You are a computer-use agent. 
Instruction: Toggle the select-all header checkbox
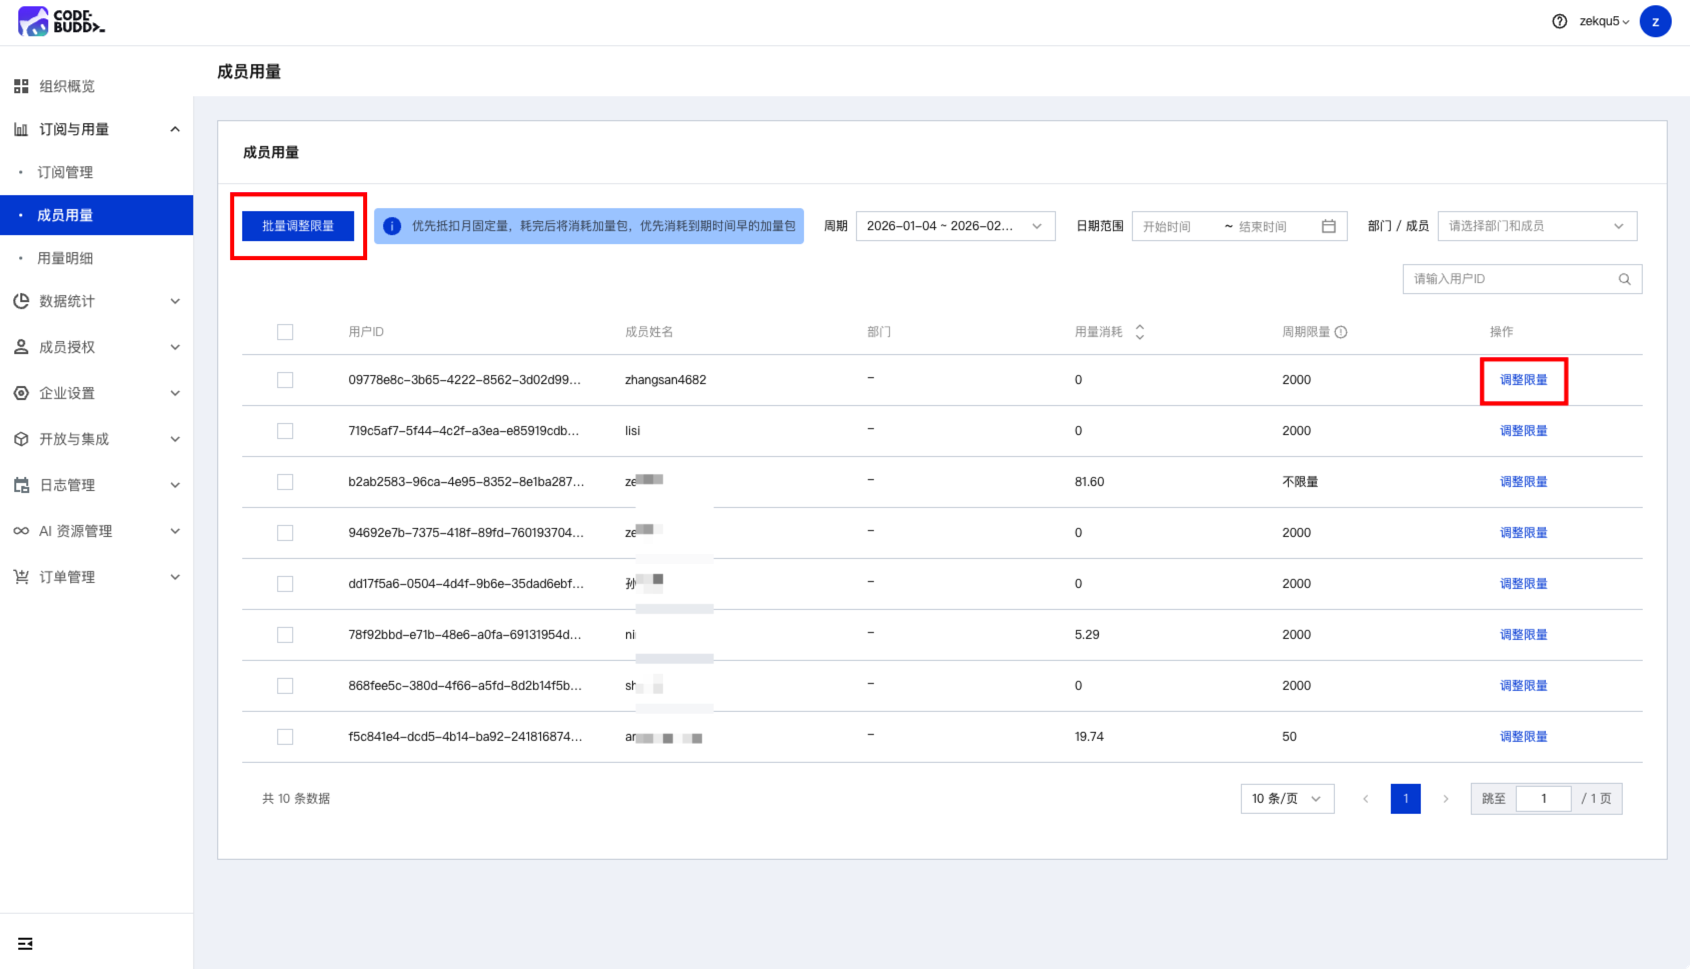[x=285, y=332]
